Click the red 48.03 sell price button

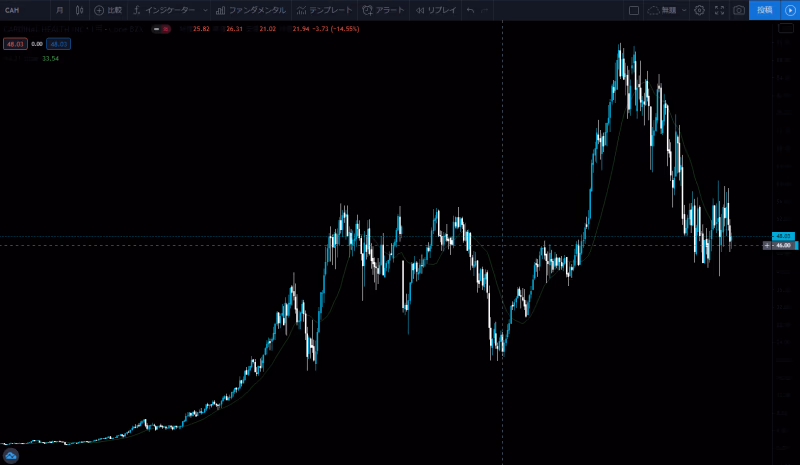[15, 44]
